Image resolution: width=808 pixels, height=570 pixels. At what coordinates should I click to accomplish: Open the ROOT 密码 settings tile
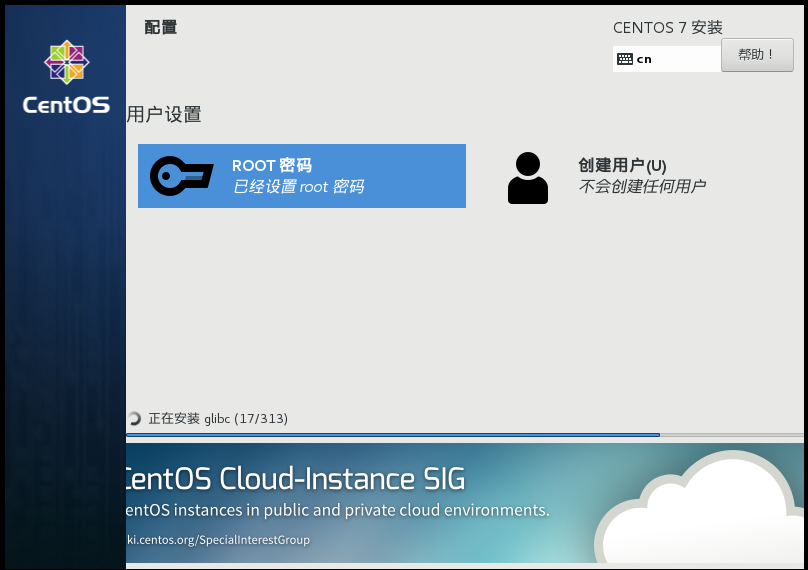pyautogui.click(x=302, y=176)
